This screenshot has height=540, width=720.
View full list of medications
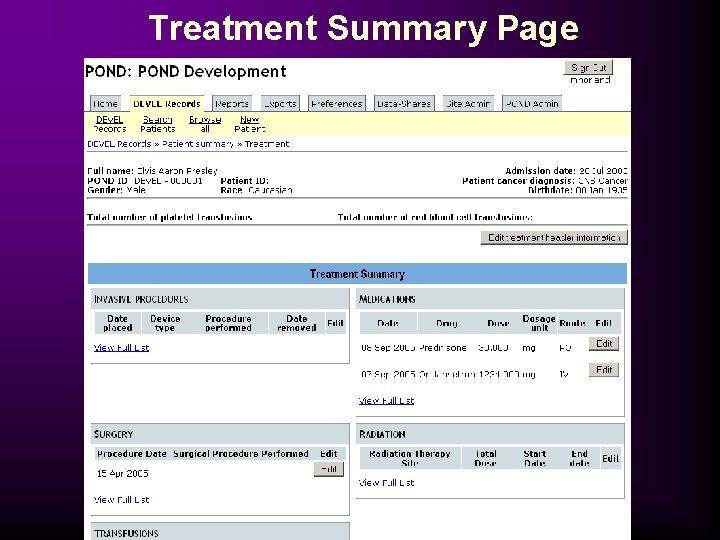(386, 400)
